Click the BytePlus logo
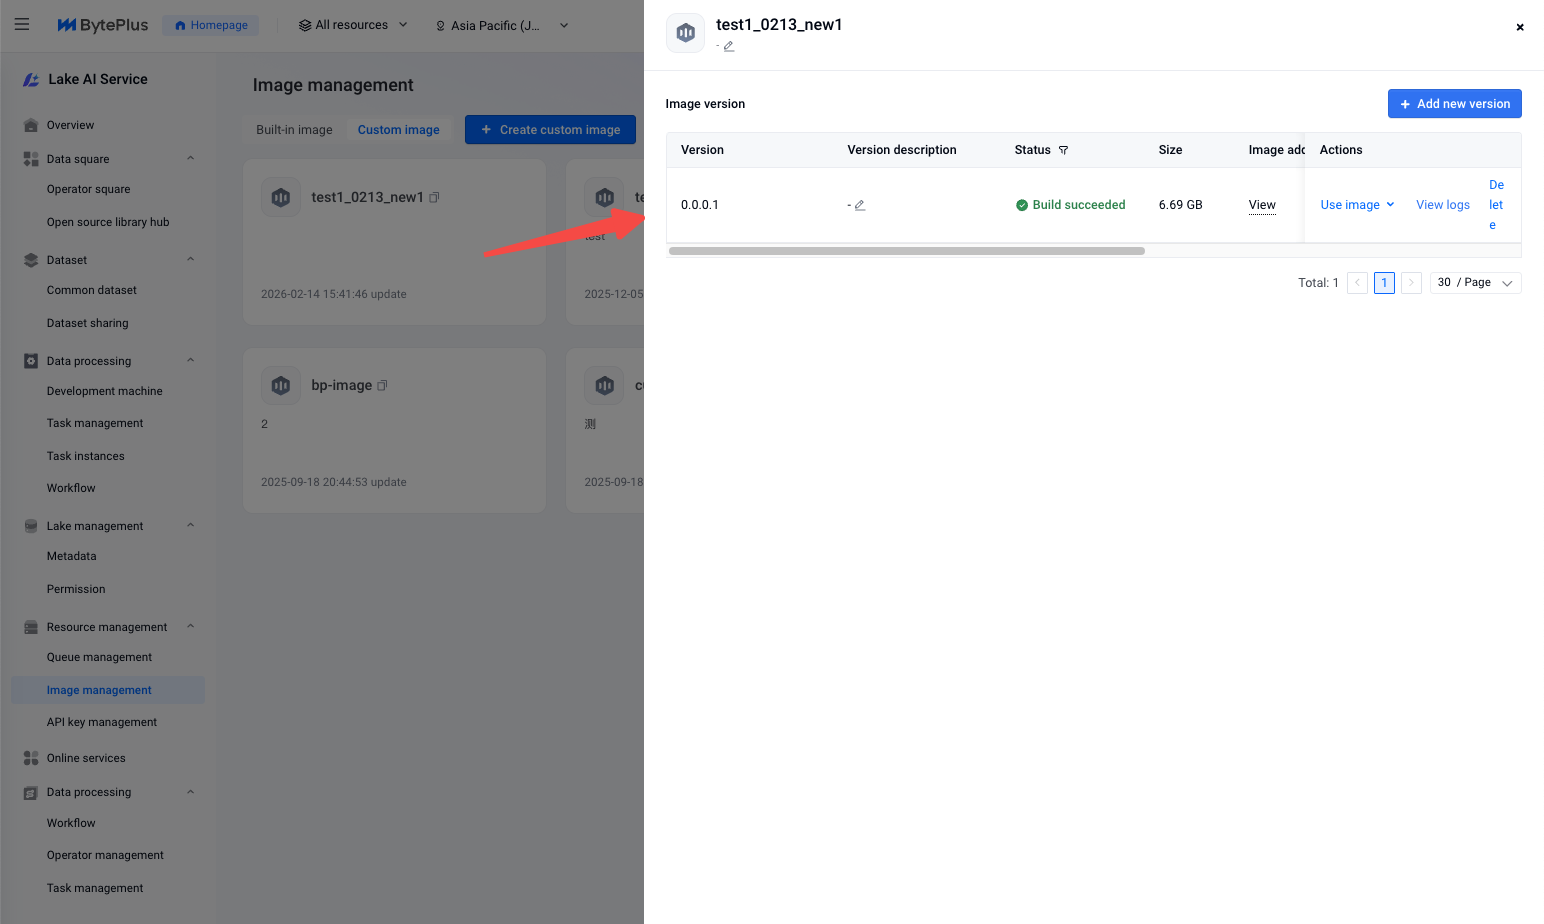 coord(103,25)
